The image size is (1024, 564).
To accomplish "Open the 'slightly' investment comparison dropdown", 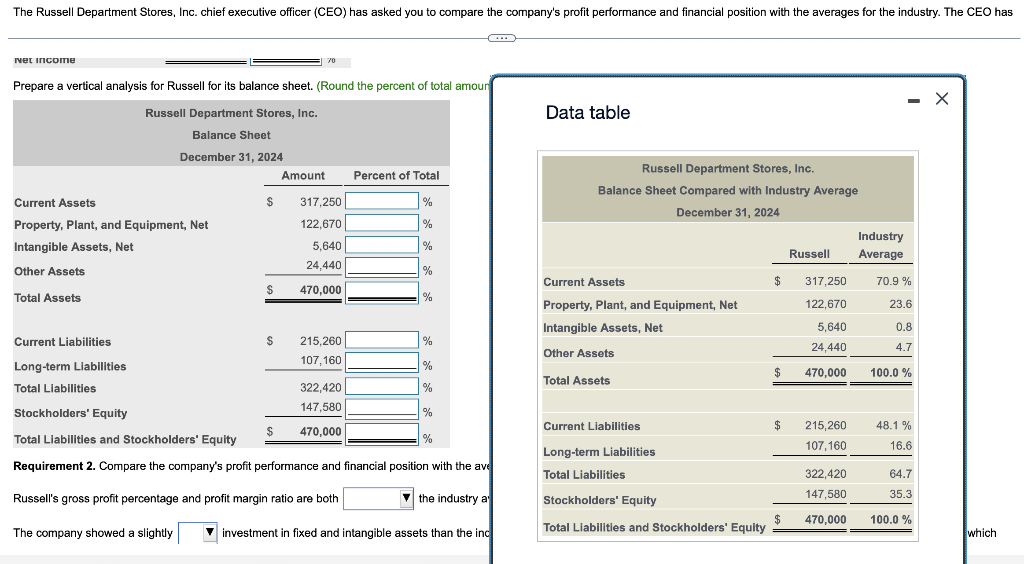I will click(x=198, y=533).
